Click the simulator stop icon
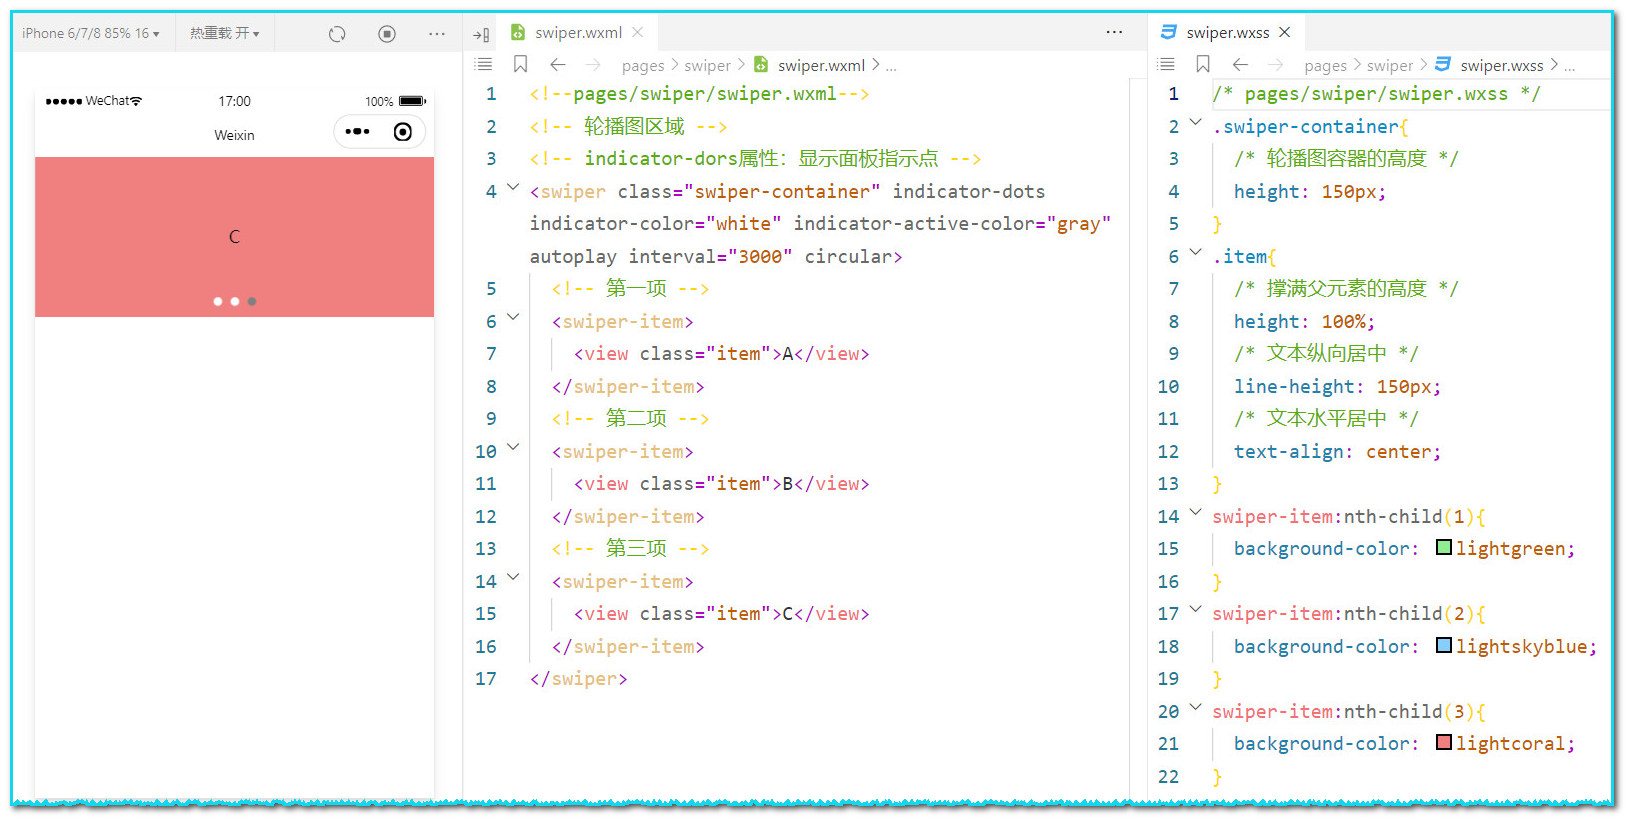The height and width of the screenshot is (823, 1625). coord(387,34)
